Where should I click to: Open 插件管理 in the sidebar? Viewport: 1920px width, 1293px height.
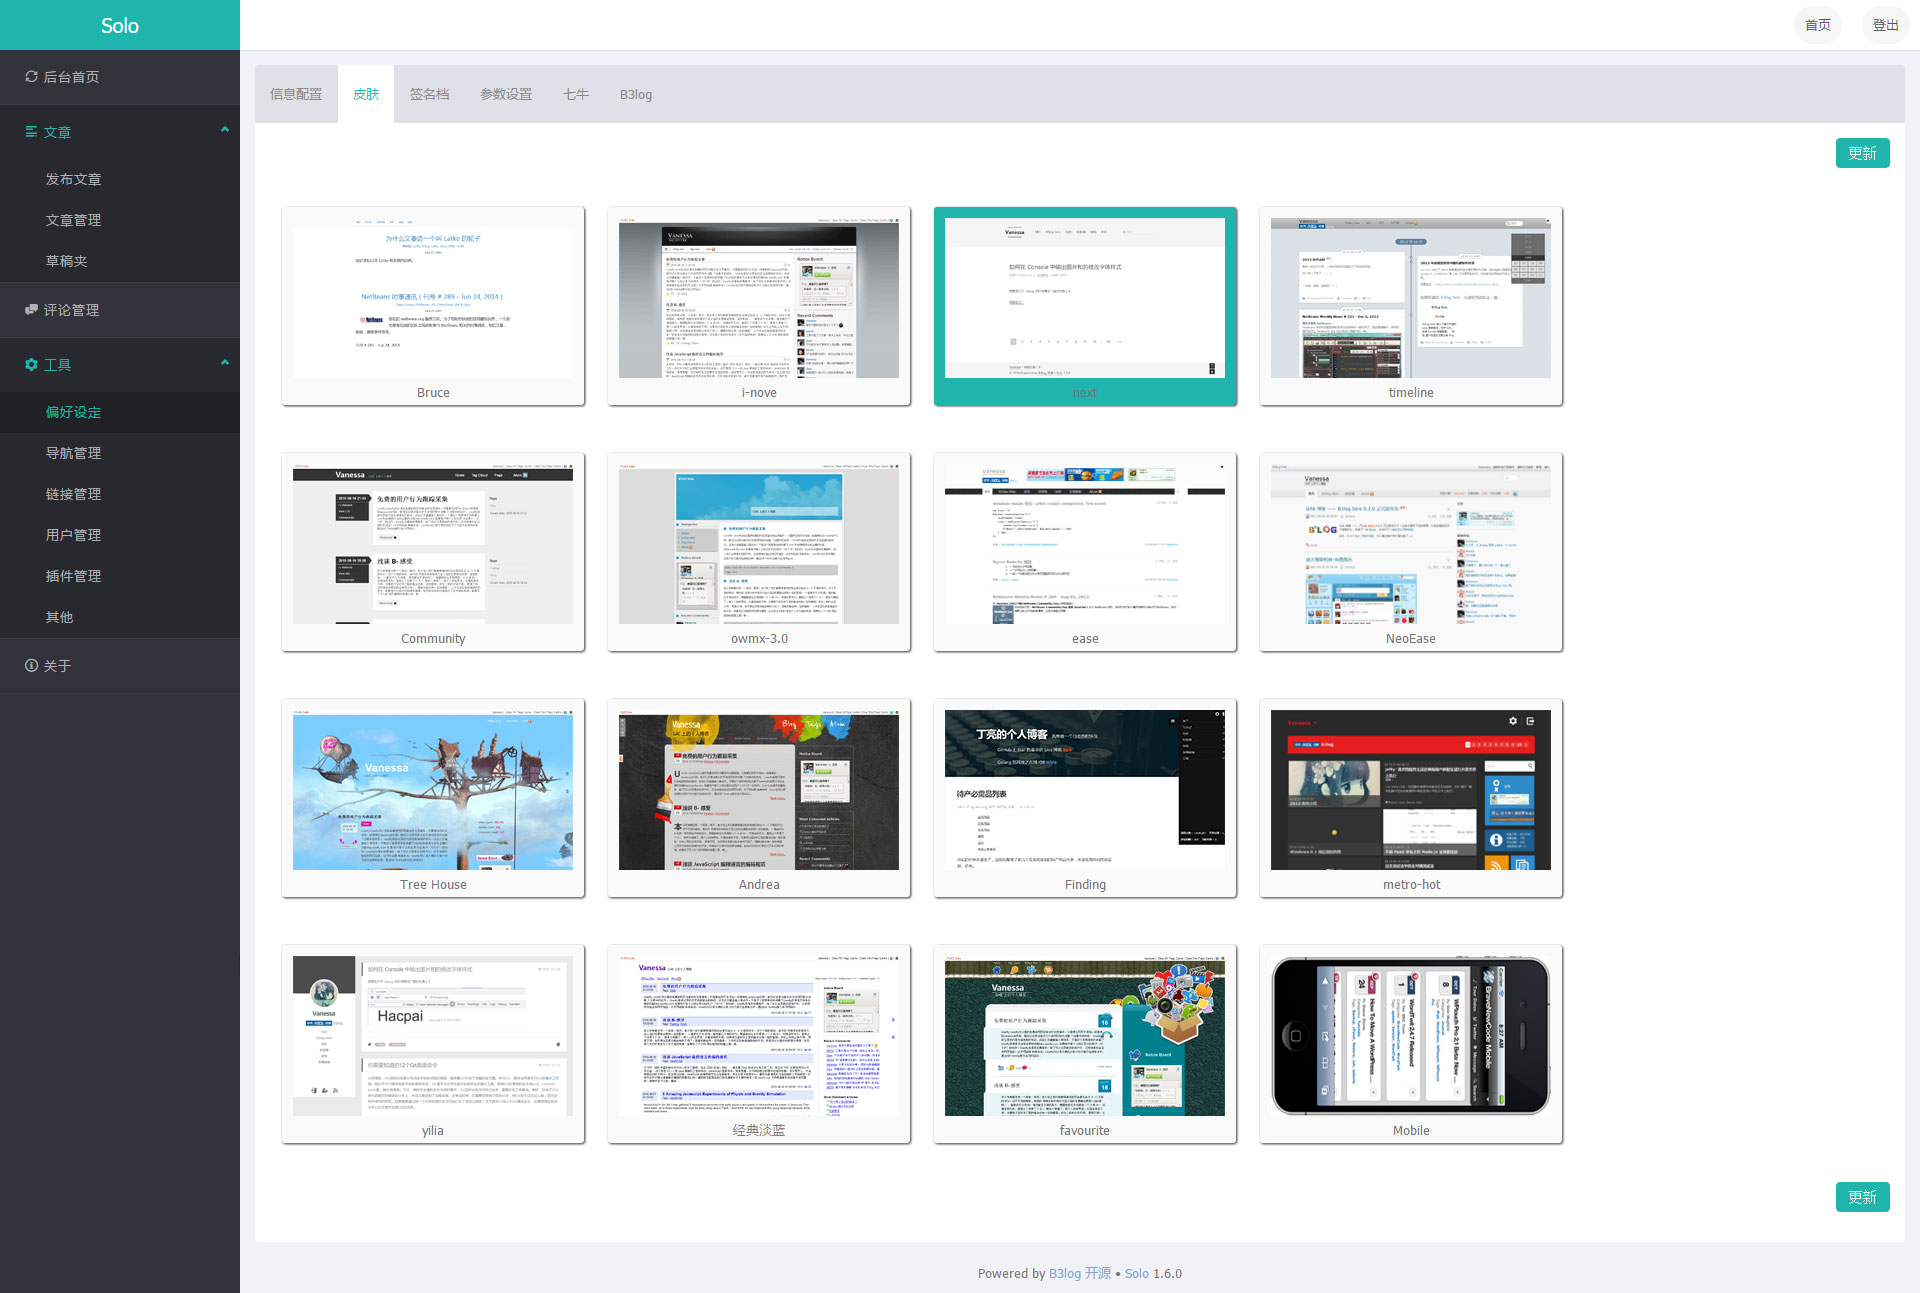click(x=73, y=576)
